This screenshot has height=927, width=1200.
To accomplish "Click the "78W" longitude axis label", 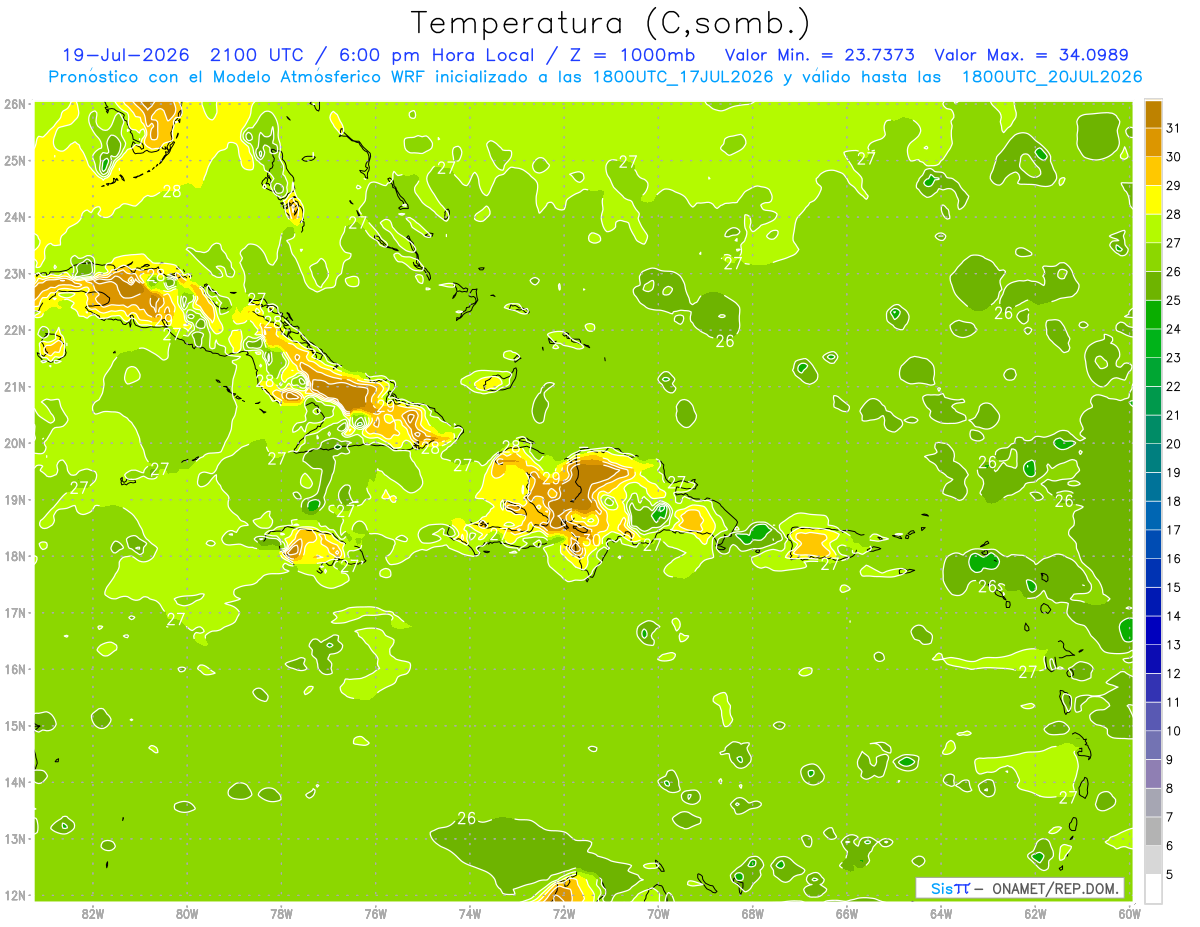I will 281,913.
